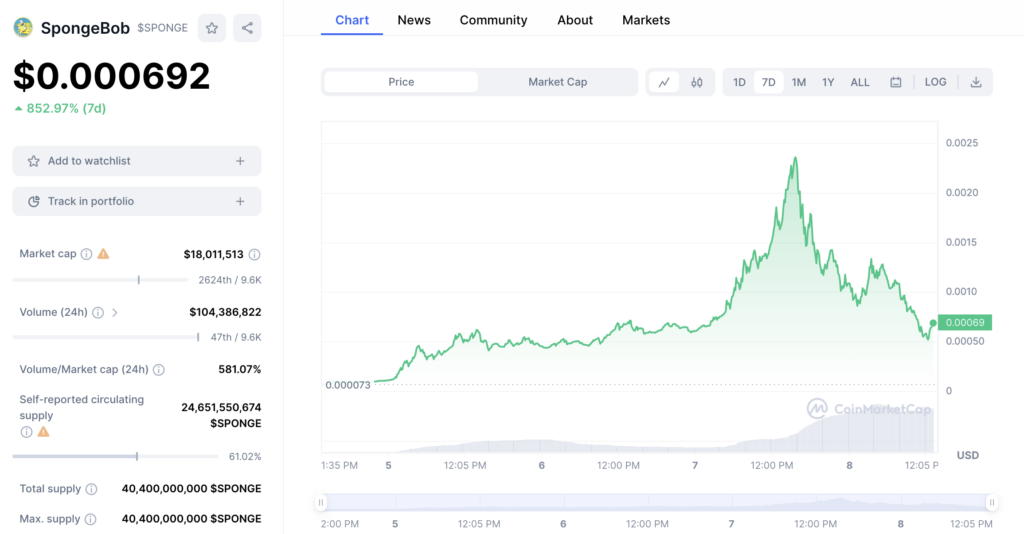Enable LOG scale on chart
This screenshot has width=1024, height=534.
point(936,82)
